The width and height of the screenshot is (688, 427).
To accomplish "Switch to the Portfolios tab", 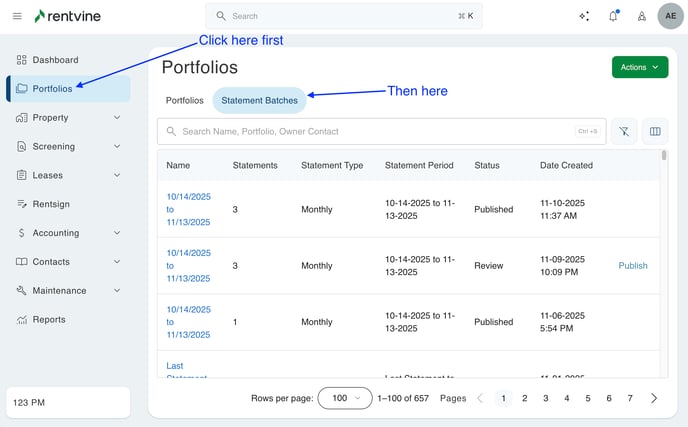I will pyautogui.click(x=184, y=100).
